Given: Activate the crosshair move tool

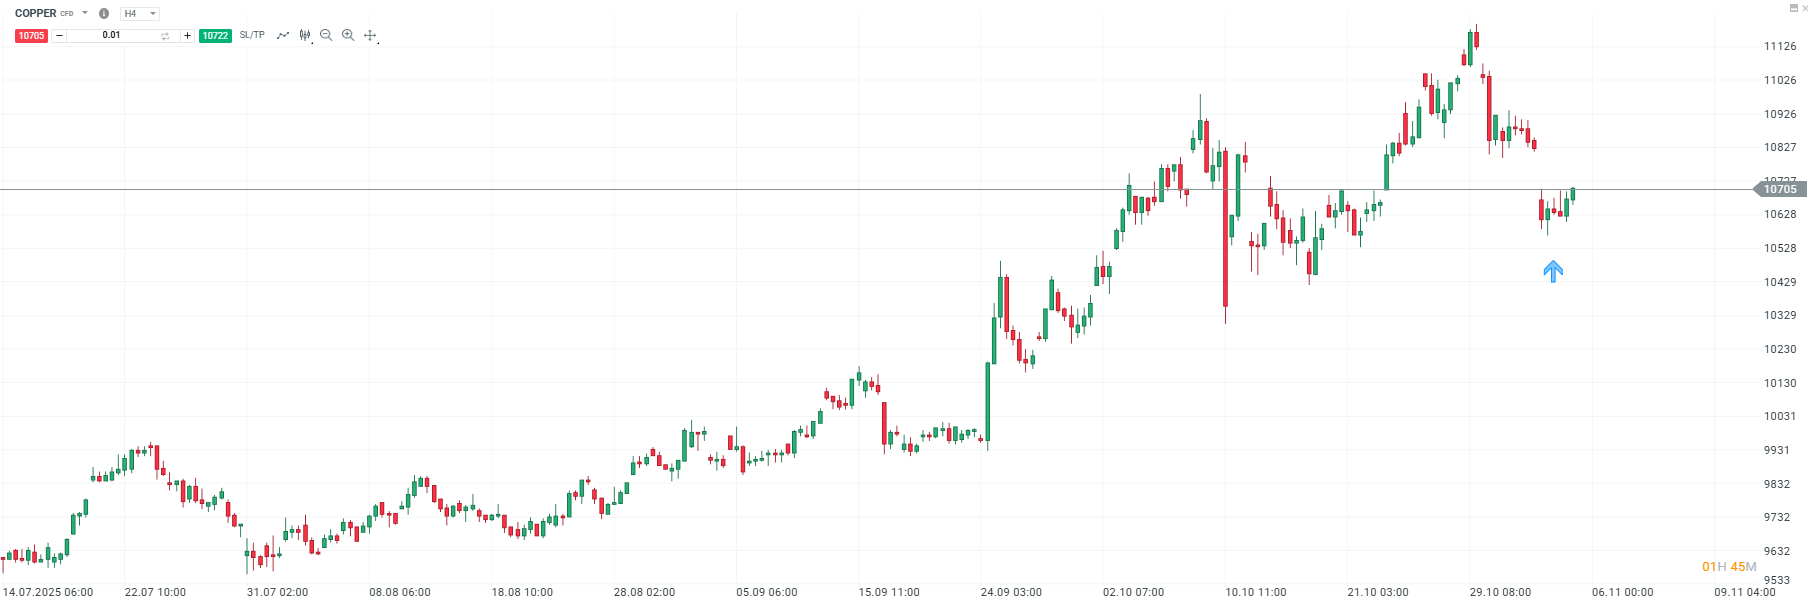Looking at the screenshot, I should (370, 35).
